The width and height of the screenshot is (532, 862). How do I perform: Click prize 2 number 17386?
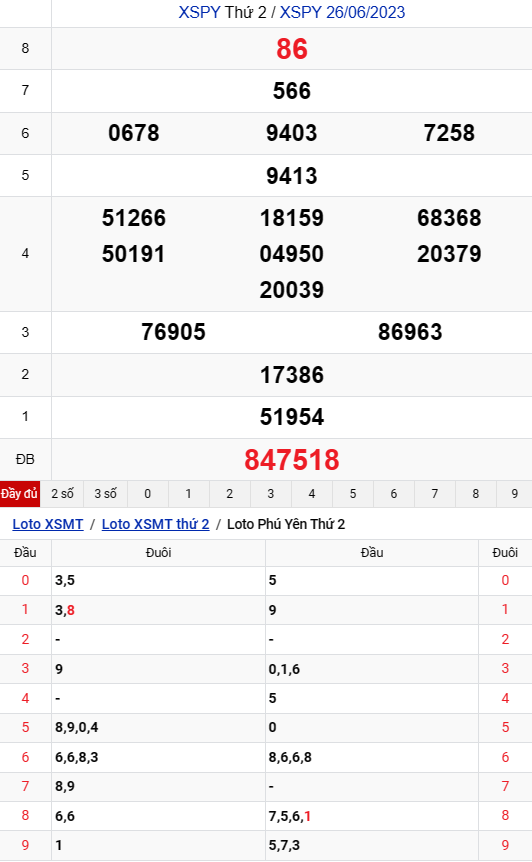click(292, 375)
